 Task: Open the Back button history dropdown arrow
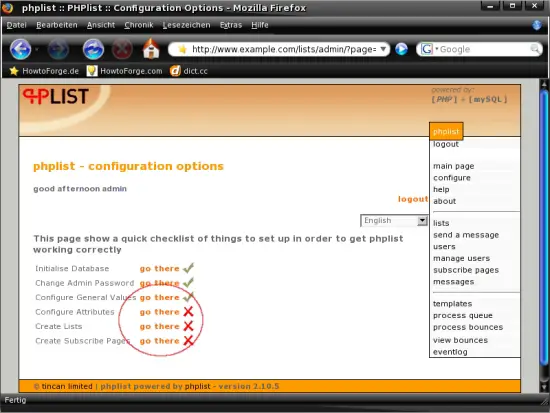click(x=36, y=49)
